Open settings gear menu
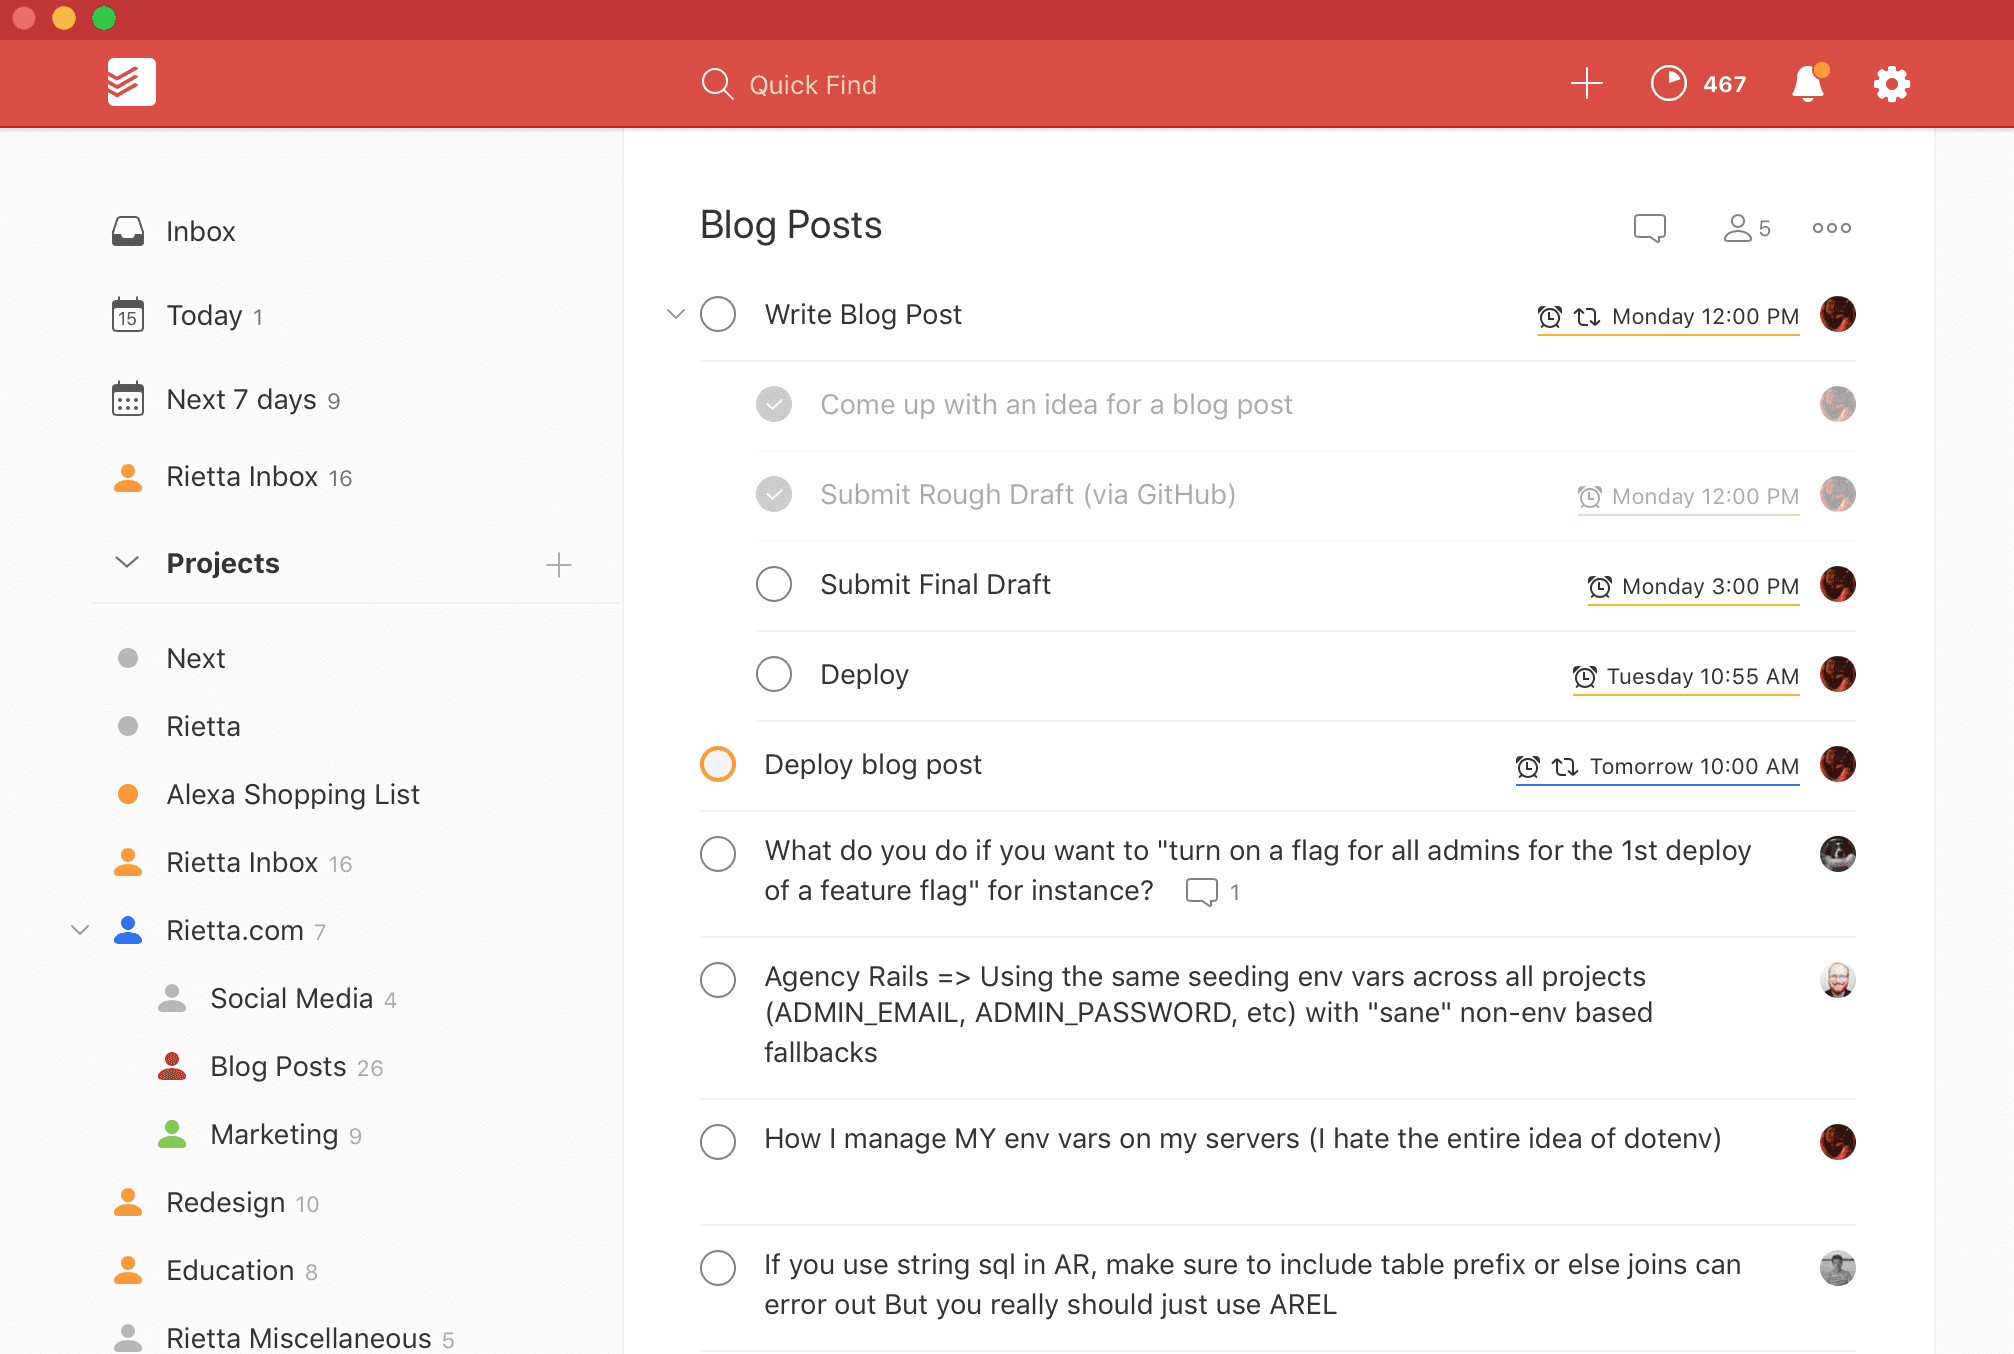Viewport: 2014px width, 1354px height. [1891, 84]
